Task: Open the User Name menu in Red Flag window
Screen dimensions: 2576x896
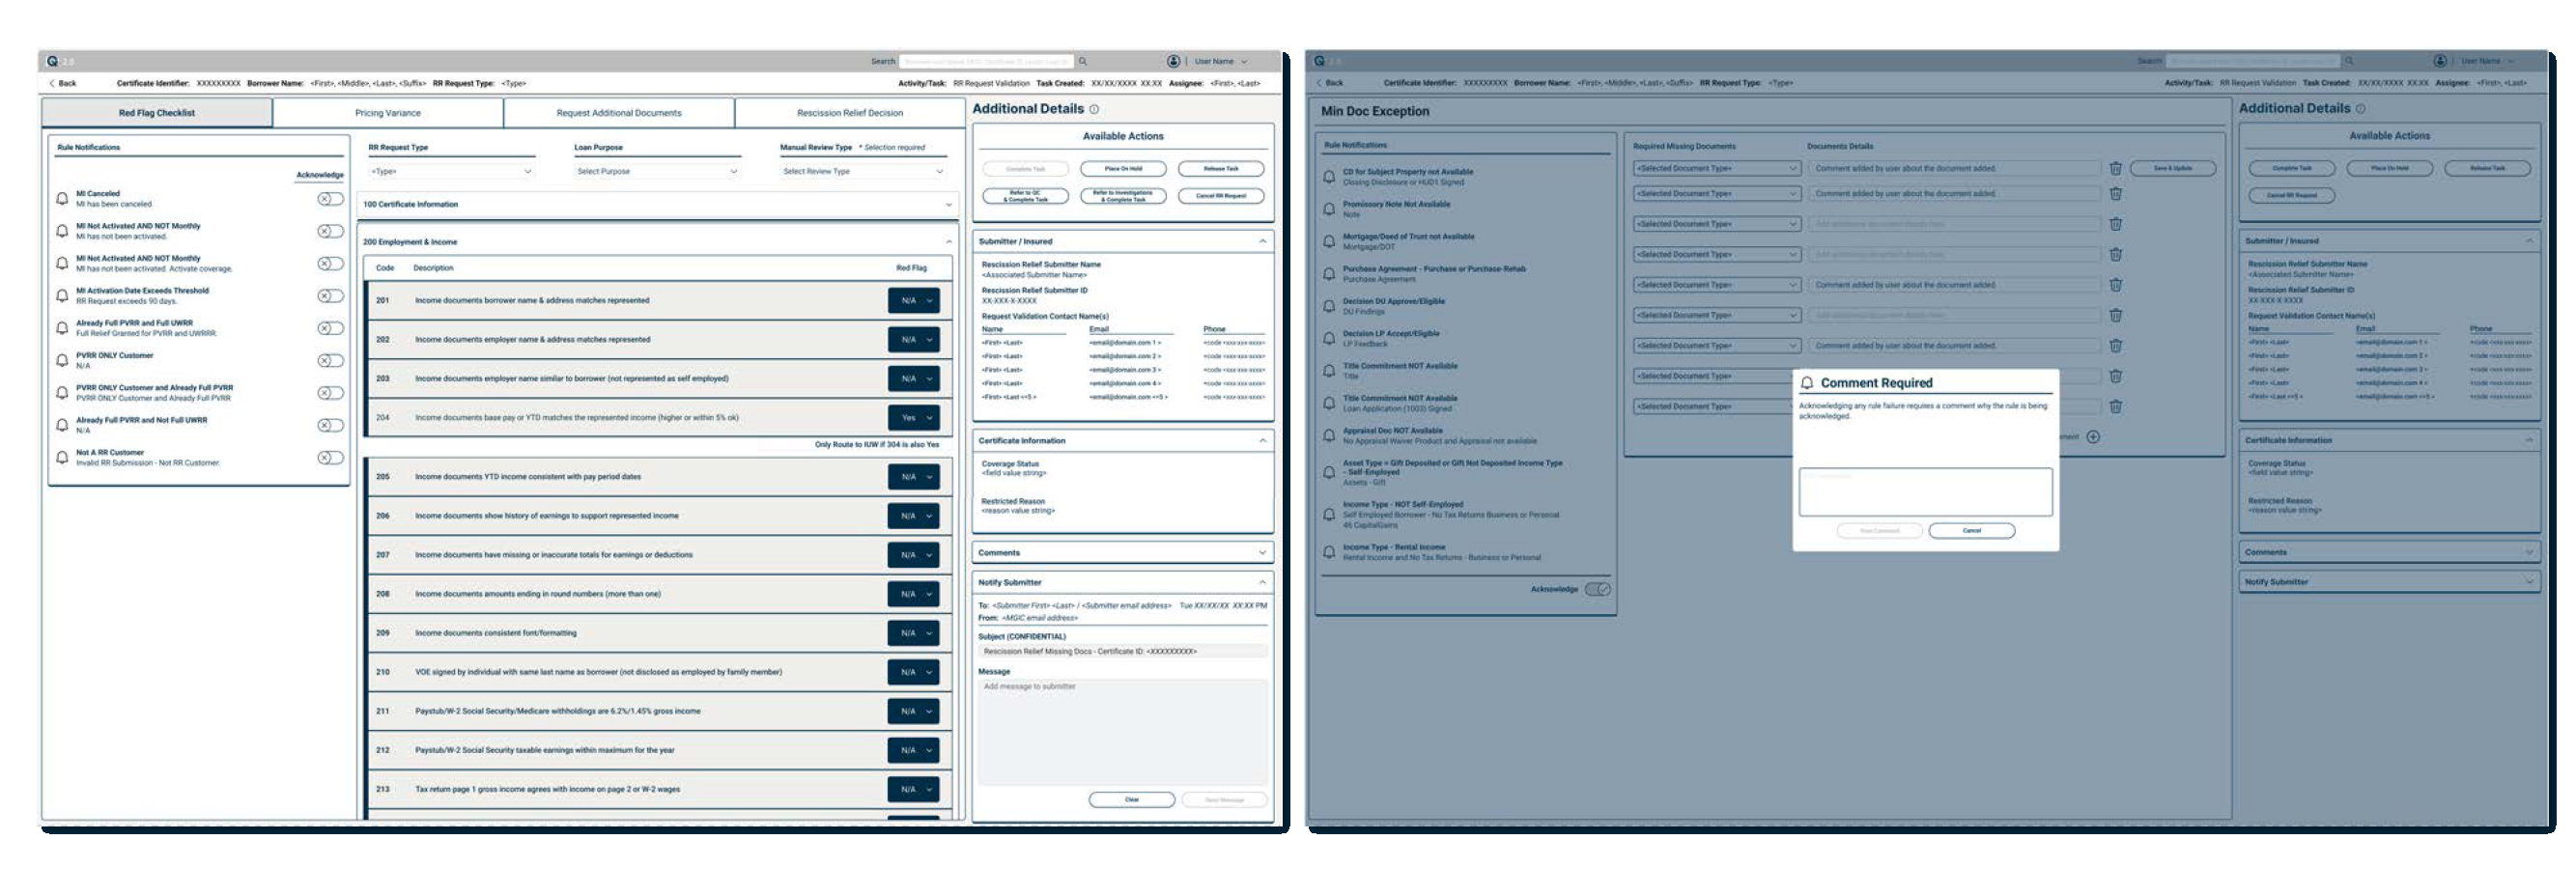Action: 1221,61
